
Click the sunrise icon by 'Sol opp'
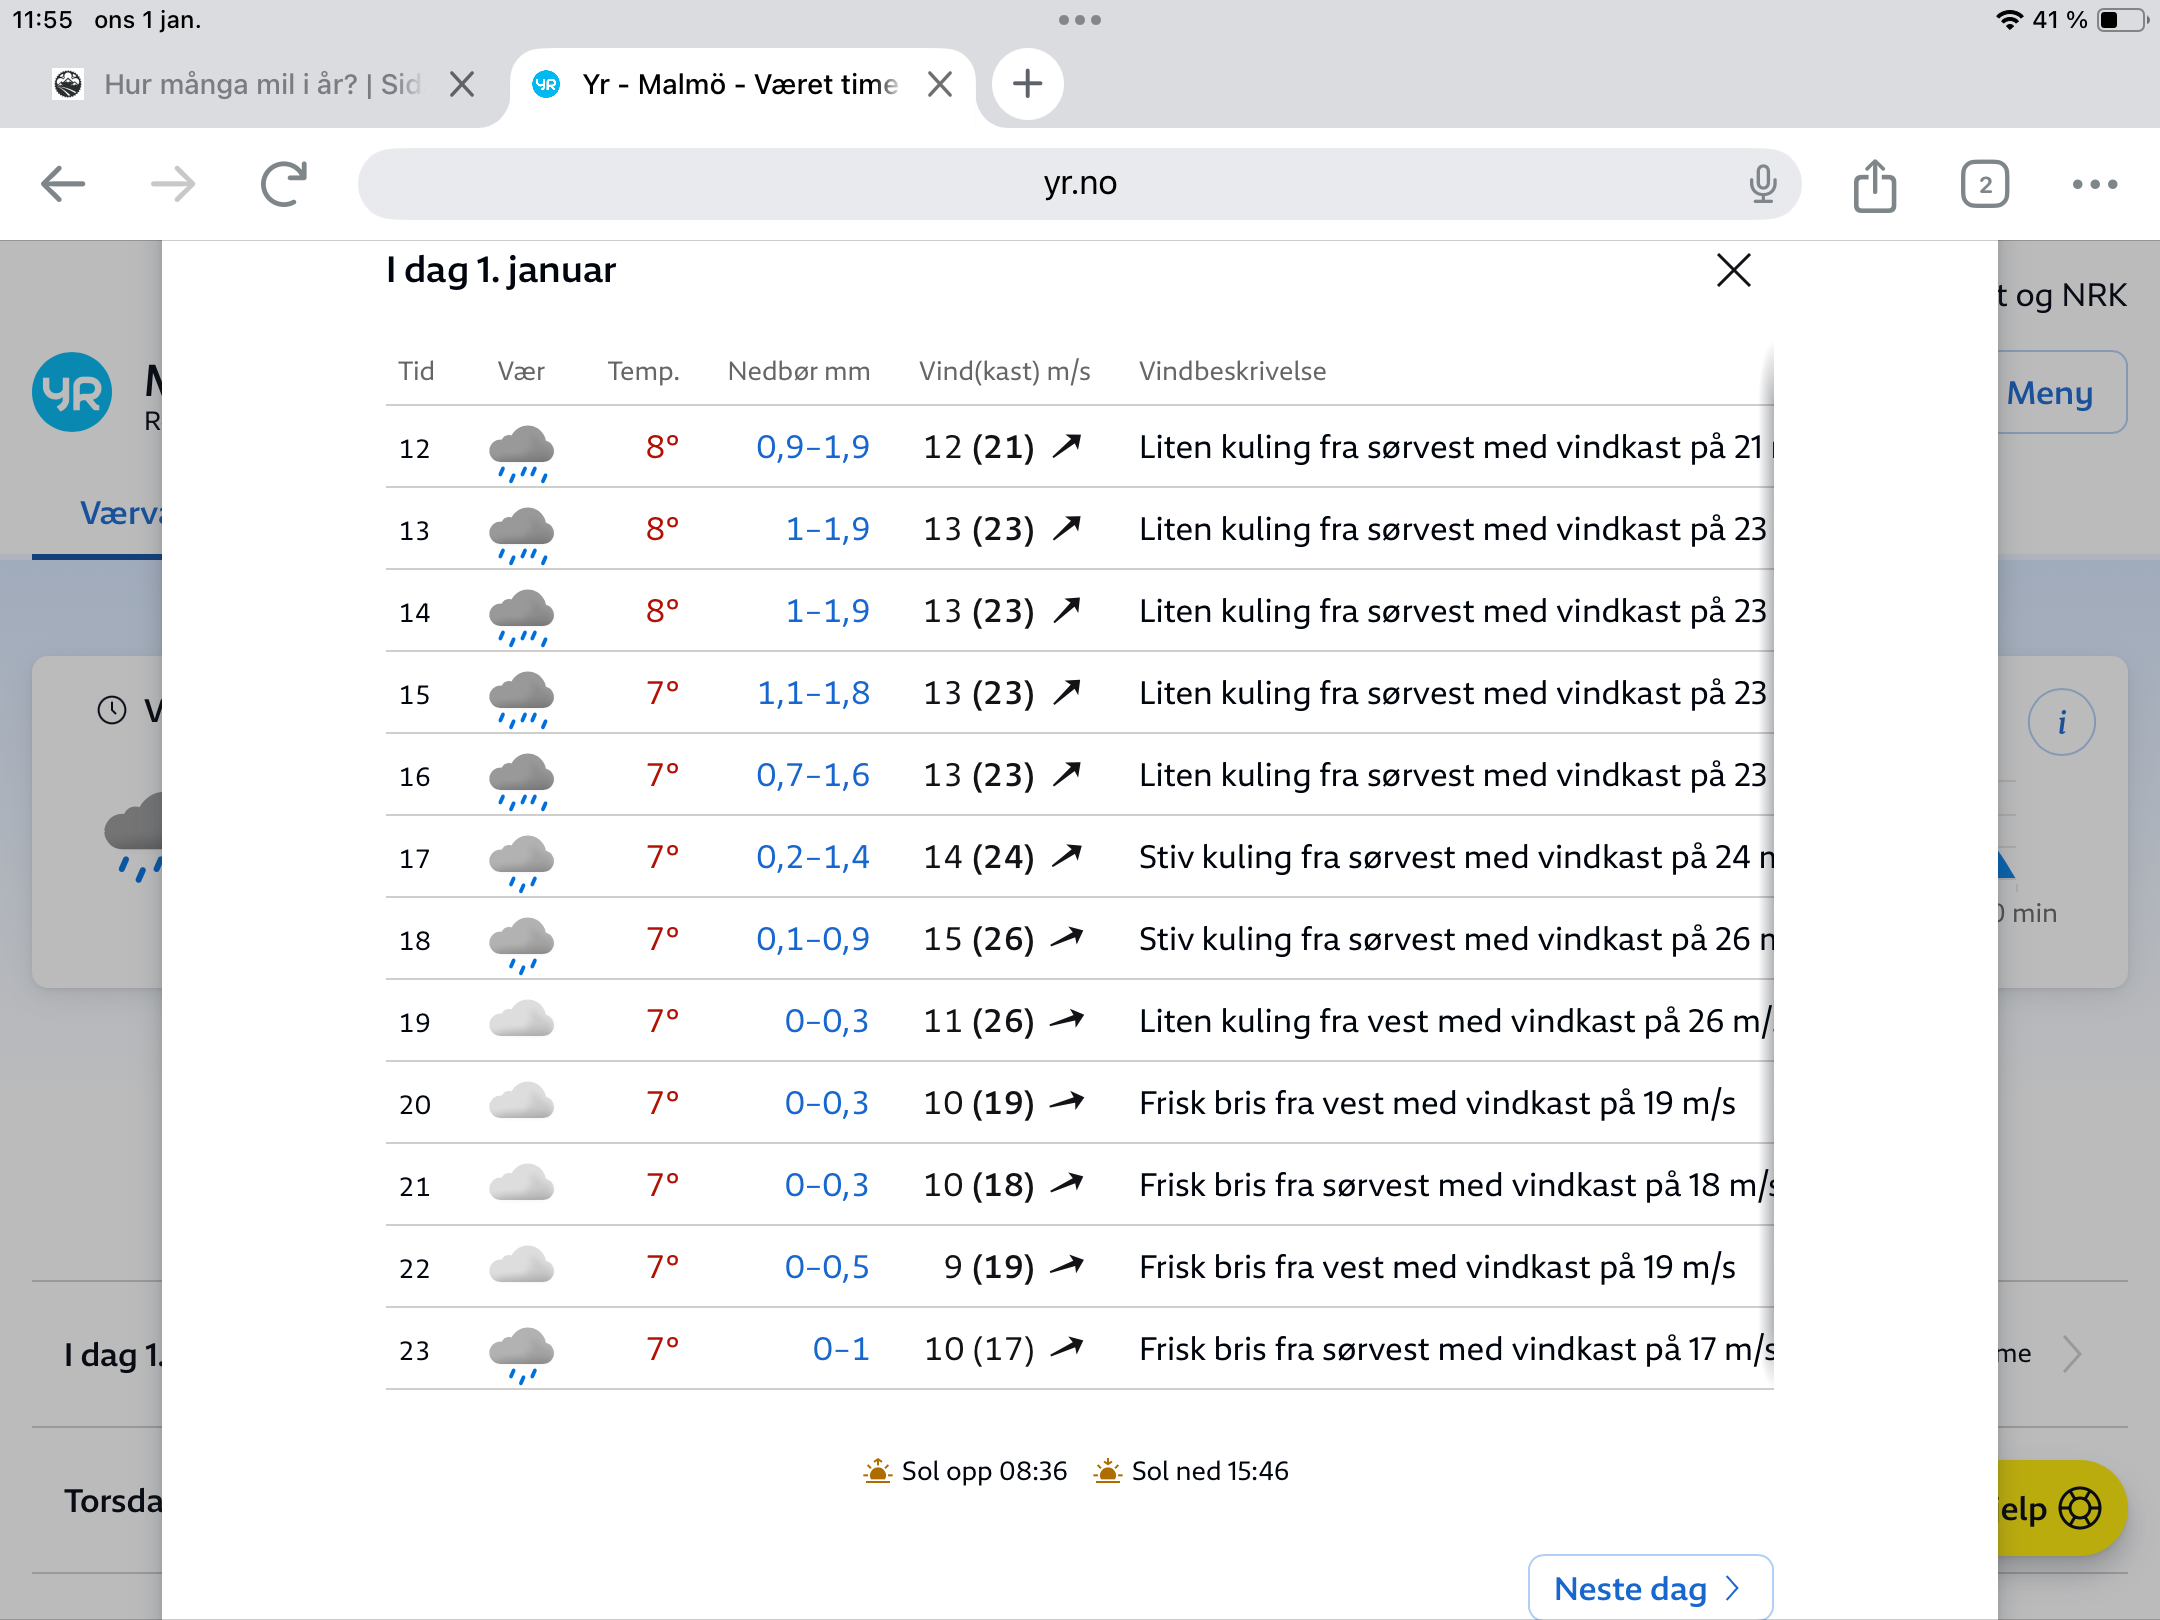coord(877,1470)
